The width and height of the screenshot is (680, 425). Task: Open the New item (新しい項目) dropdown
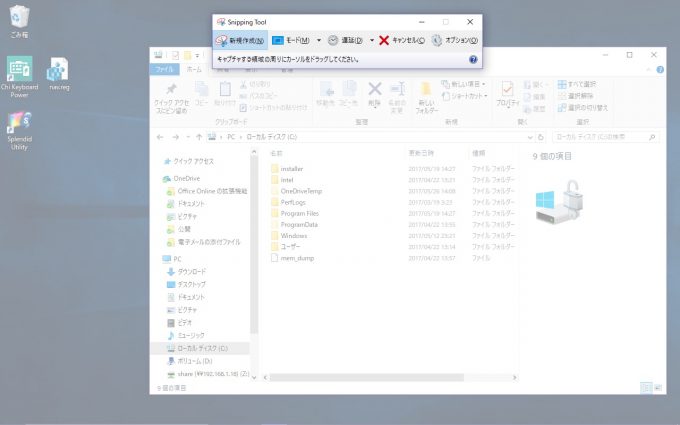tap(464, 84)
